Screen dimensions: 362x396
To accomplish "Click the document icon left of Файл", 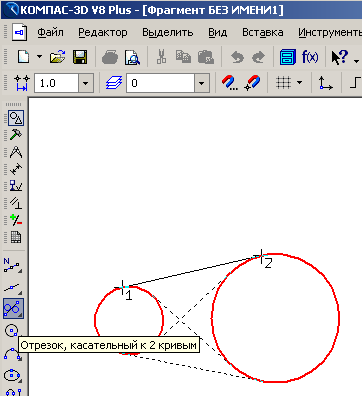I will (19, 32).
